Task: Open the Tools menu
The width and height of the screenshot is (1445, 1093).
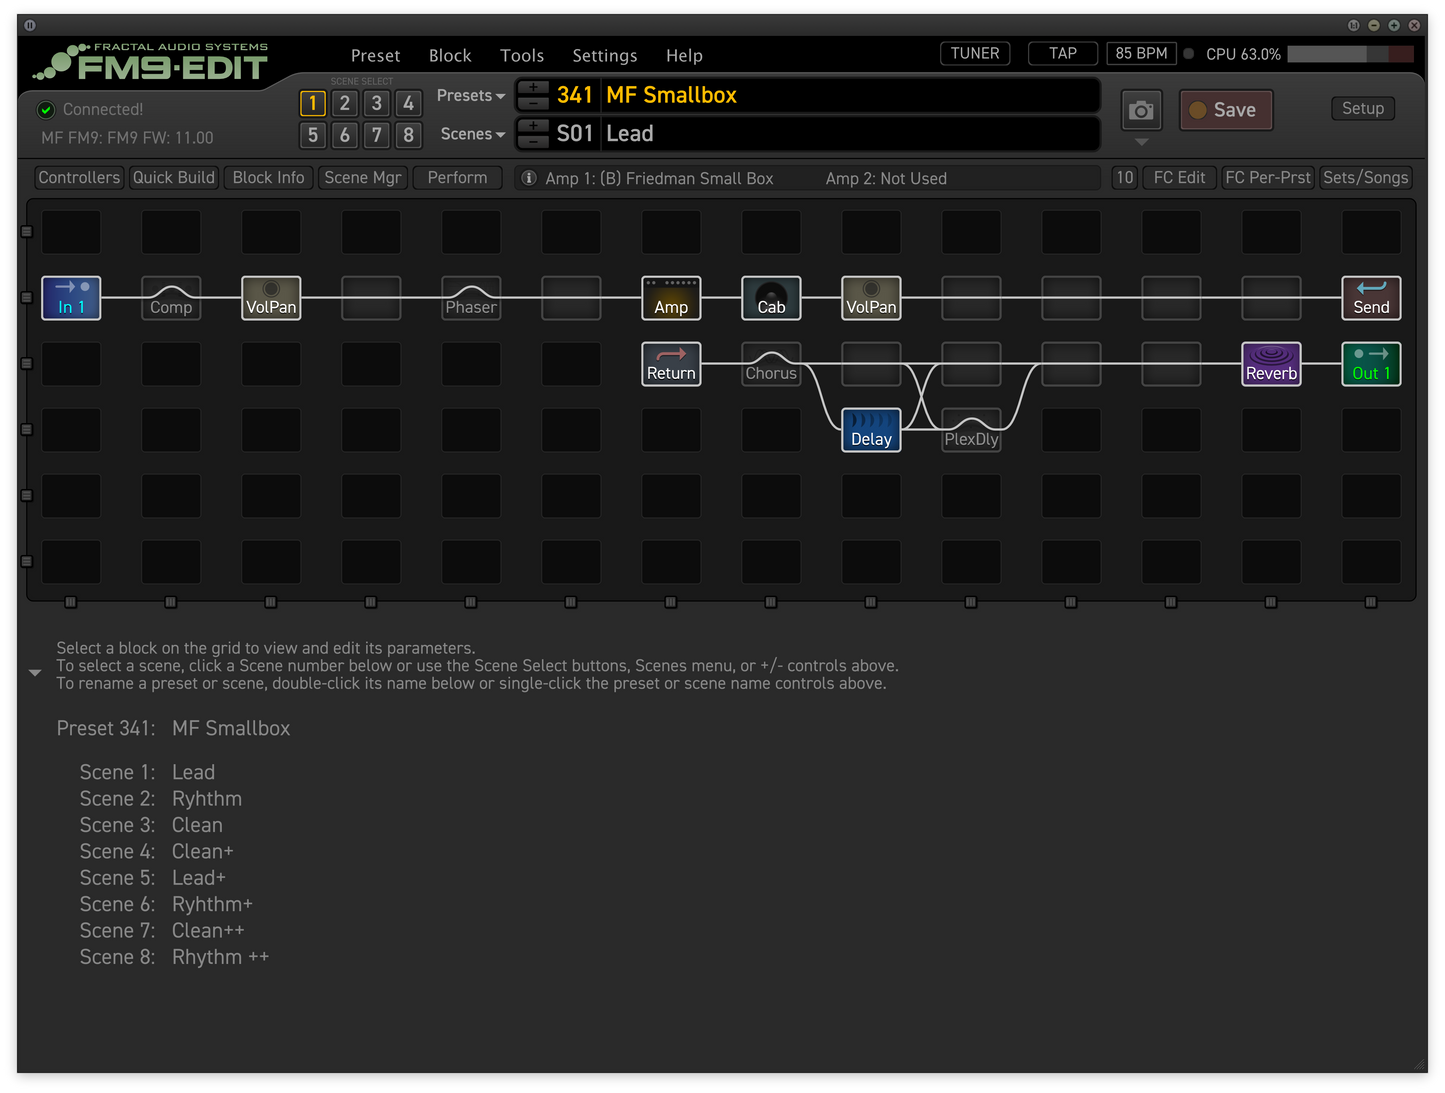Action: (x=522, y=56)
